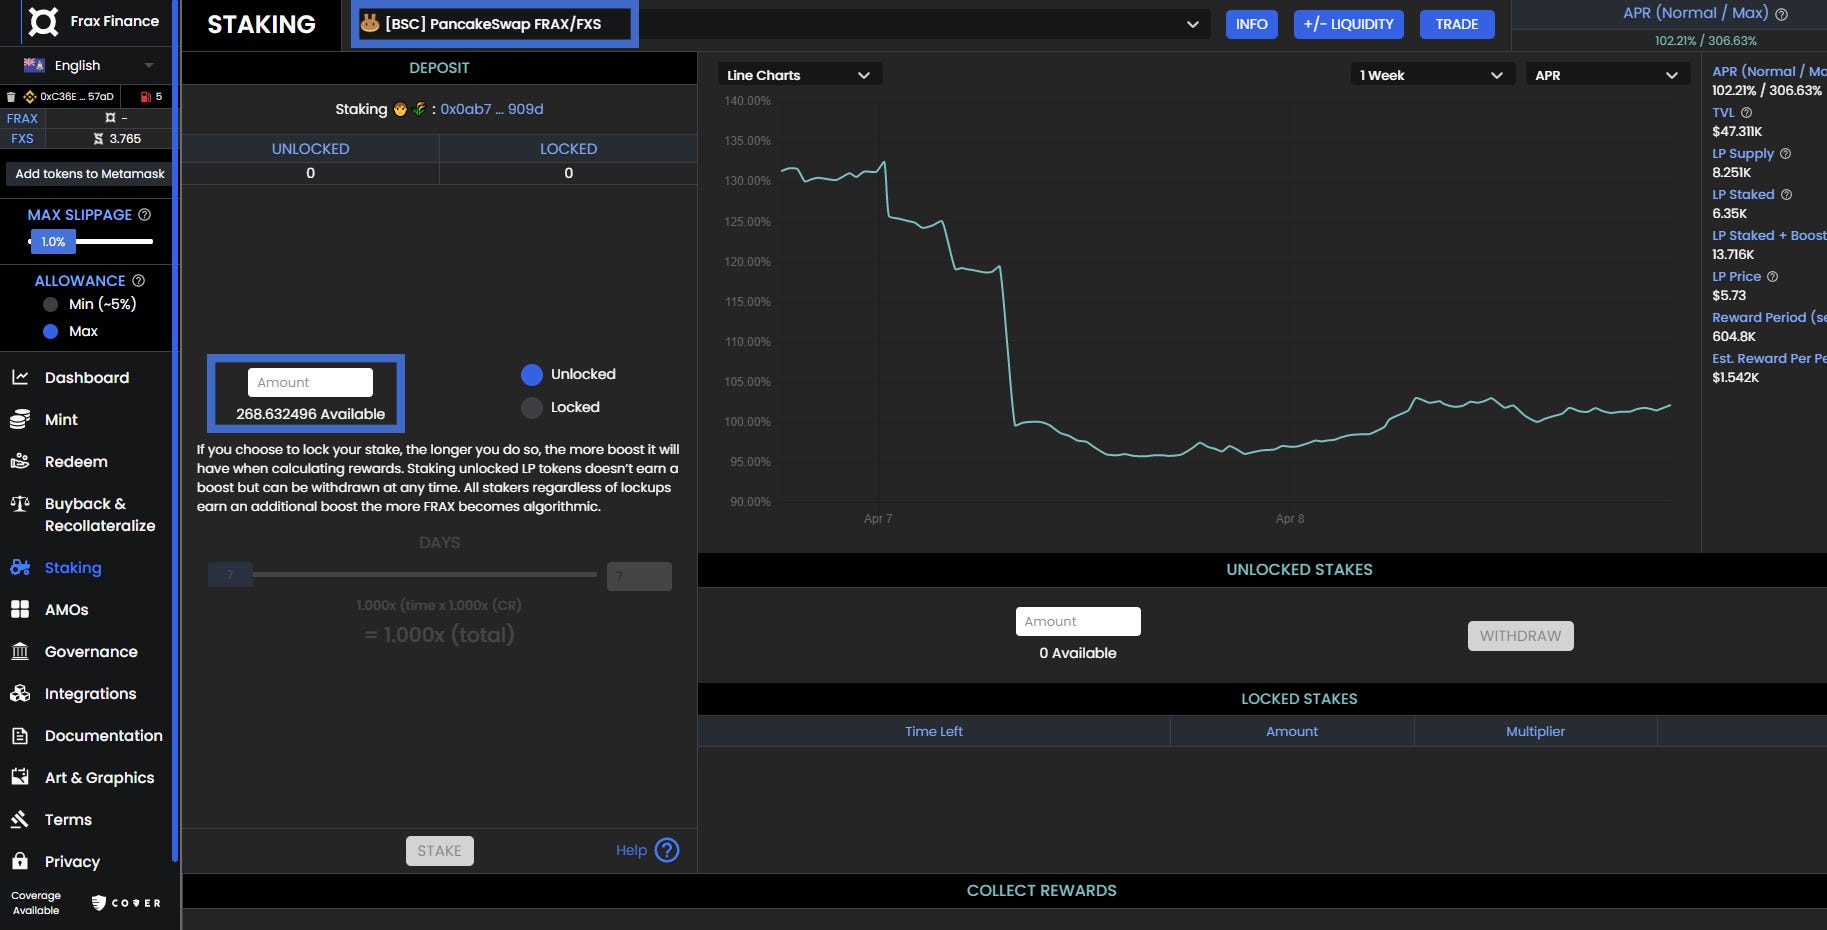The image size is (1827, 930).
Task: Open the LP Supply help icon
Action: [x=1785, y=154]
